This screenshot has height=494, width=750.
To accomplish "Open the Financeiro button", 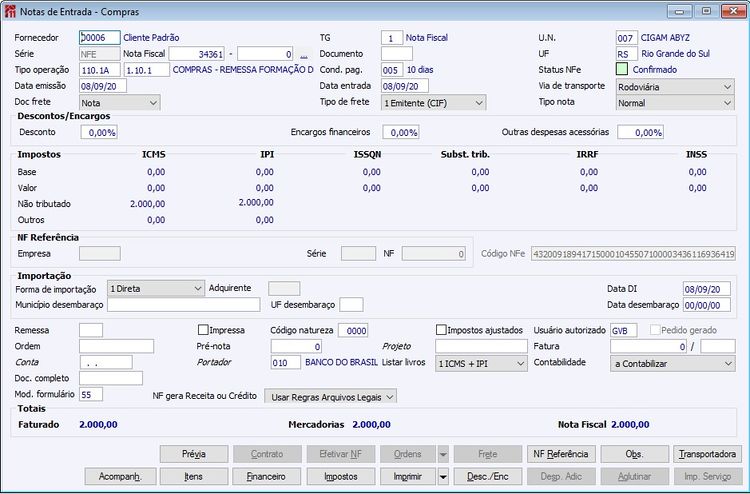I will coord(266,476).
